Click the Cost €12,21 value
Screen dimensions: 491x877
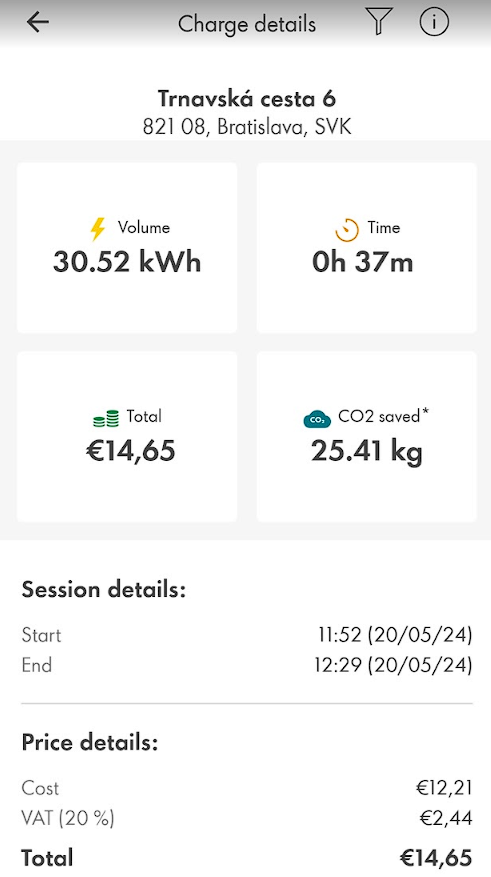(x=445, y=788)
